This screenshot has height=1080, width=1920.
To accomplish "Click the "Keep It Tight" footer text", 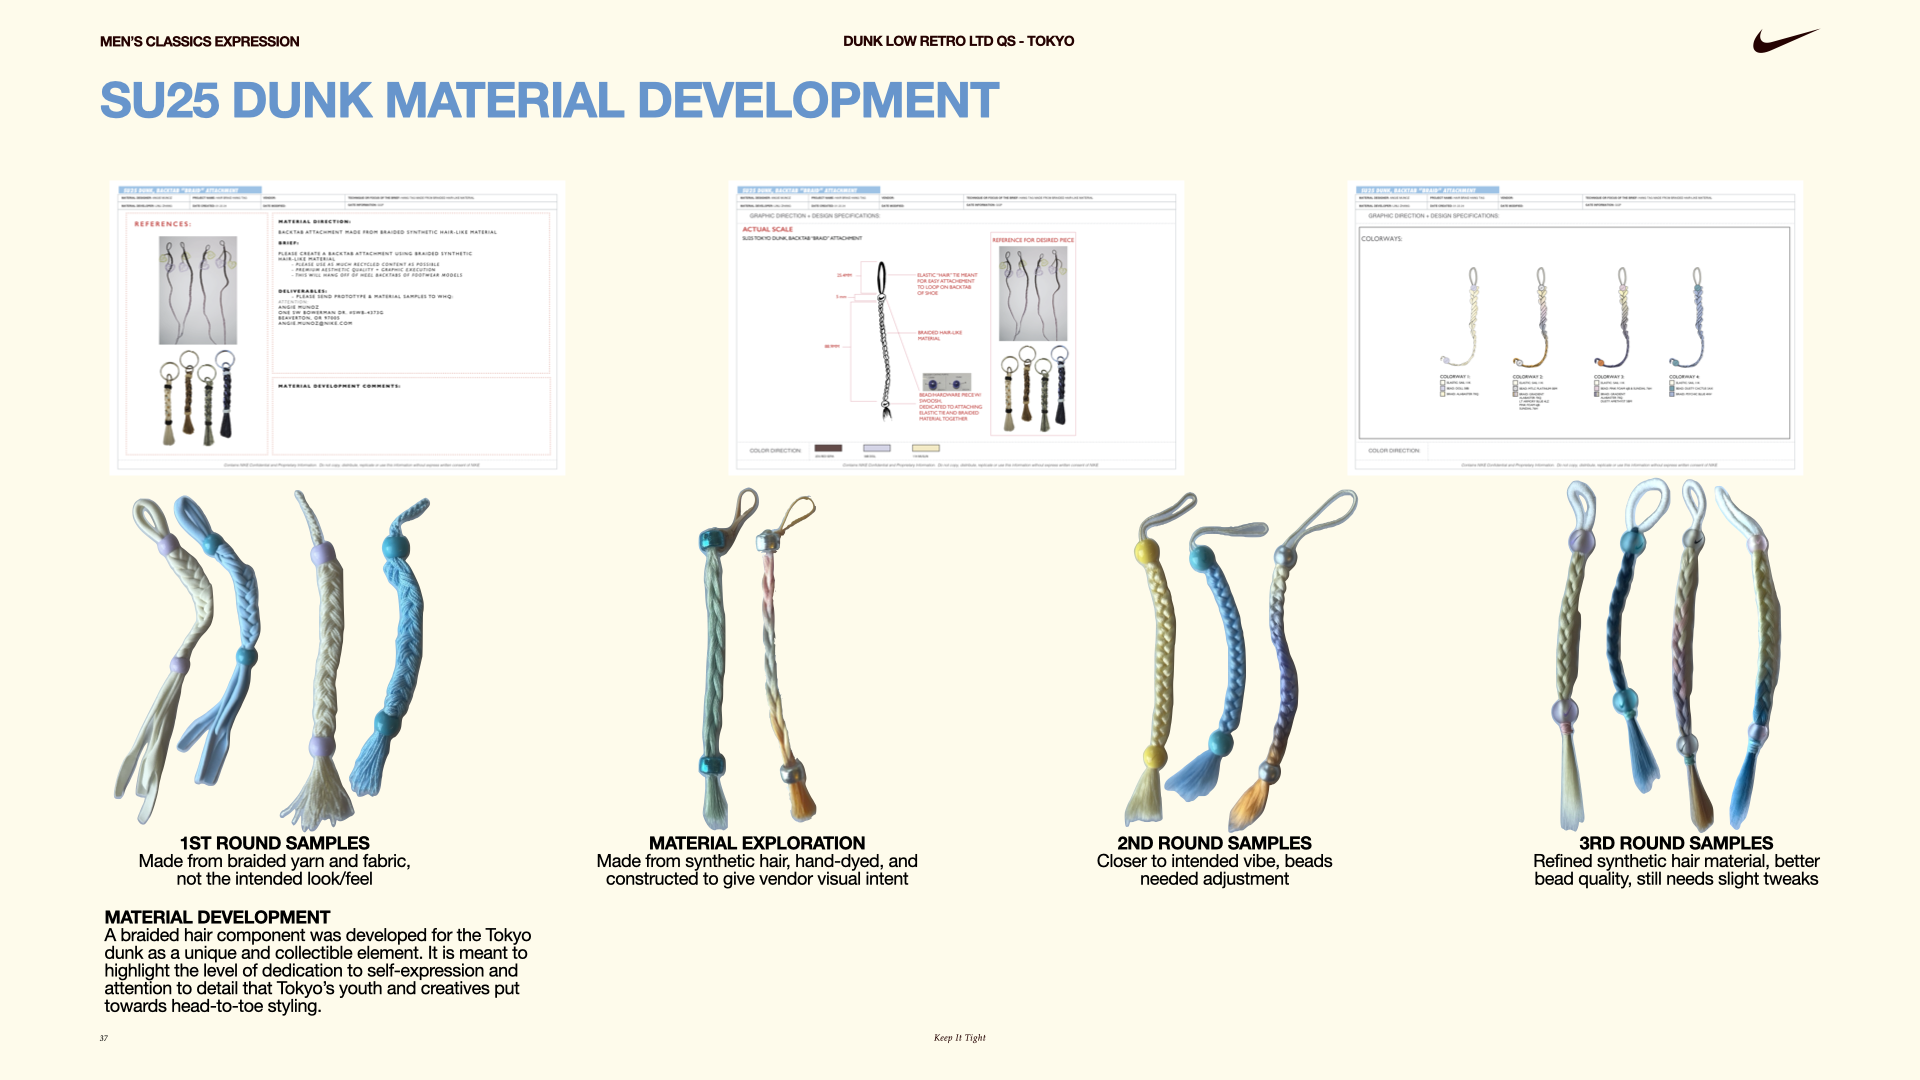I will (x=960, y=1038).
